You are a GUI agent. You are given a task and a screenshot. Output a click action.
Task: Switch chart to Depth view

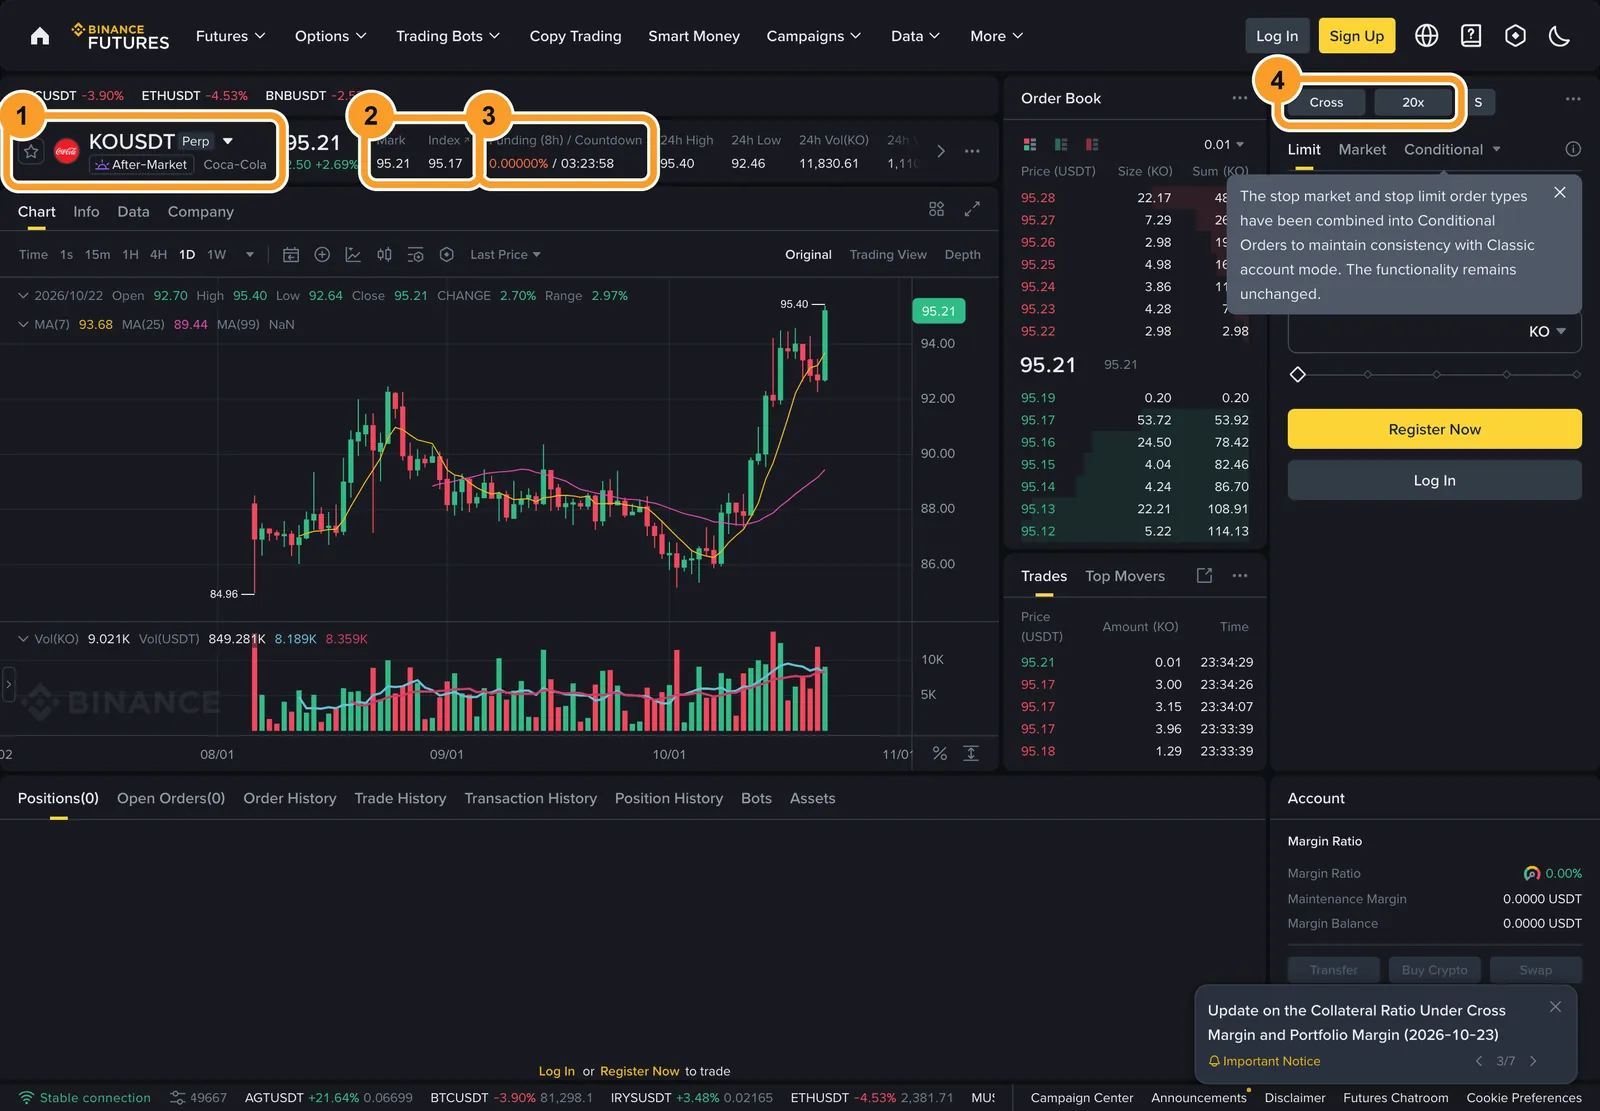963,255
